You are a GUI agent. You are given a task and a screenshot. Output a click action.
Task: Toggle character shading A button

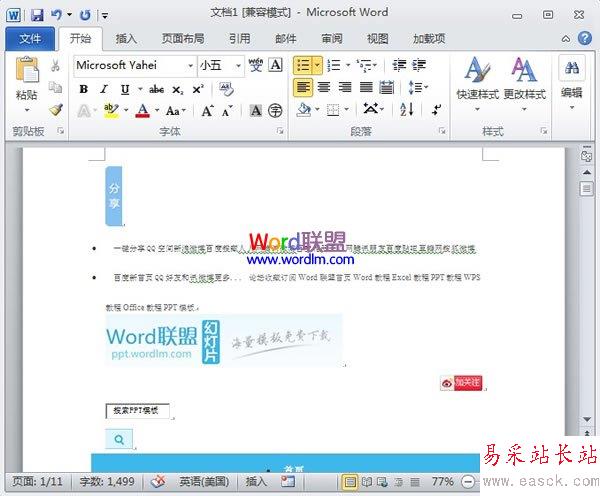[255, 111]
